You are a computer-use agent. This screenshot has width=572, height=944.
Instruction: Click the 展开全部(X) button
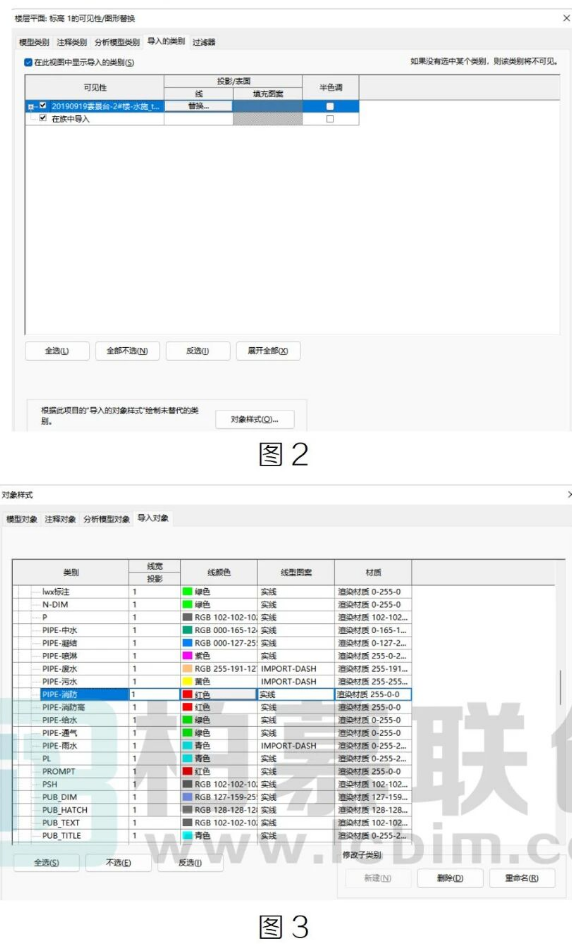tap(268, 350)
